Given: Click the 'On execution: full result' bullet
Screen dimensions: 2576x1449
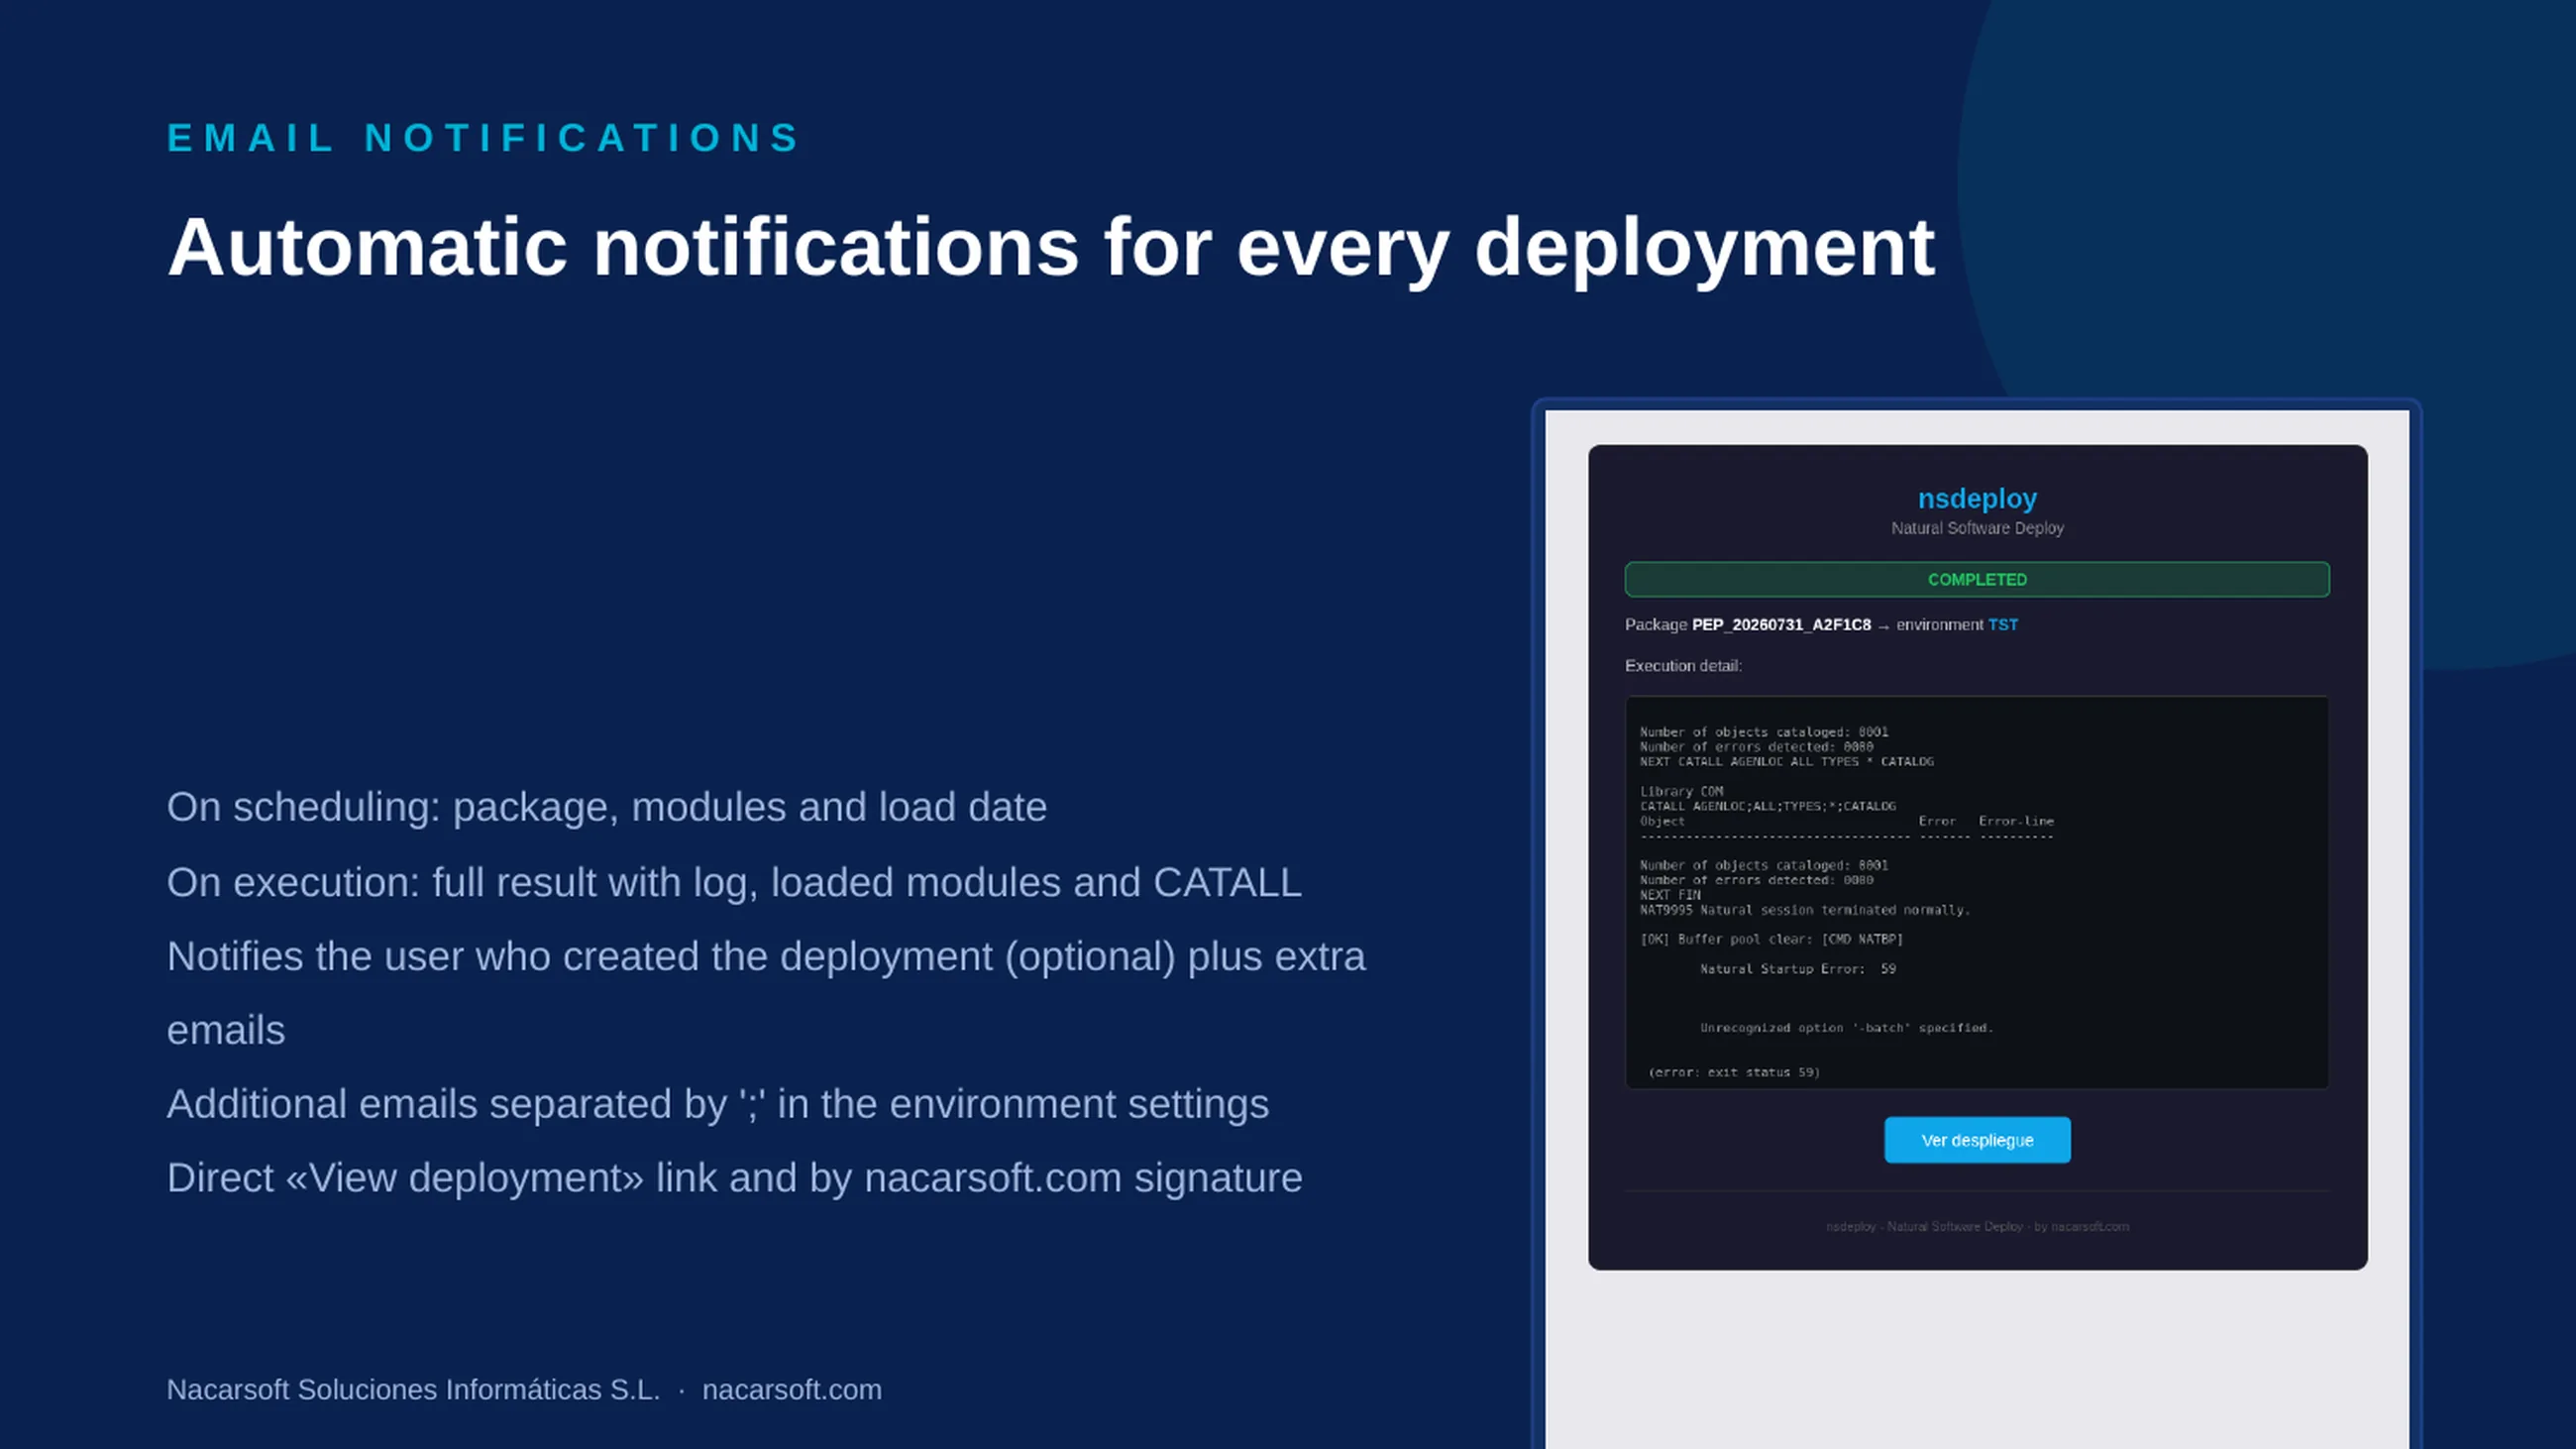Looking at the screenshot, I should pyautogui.click(x=734, y=882).
